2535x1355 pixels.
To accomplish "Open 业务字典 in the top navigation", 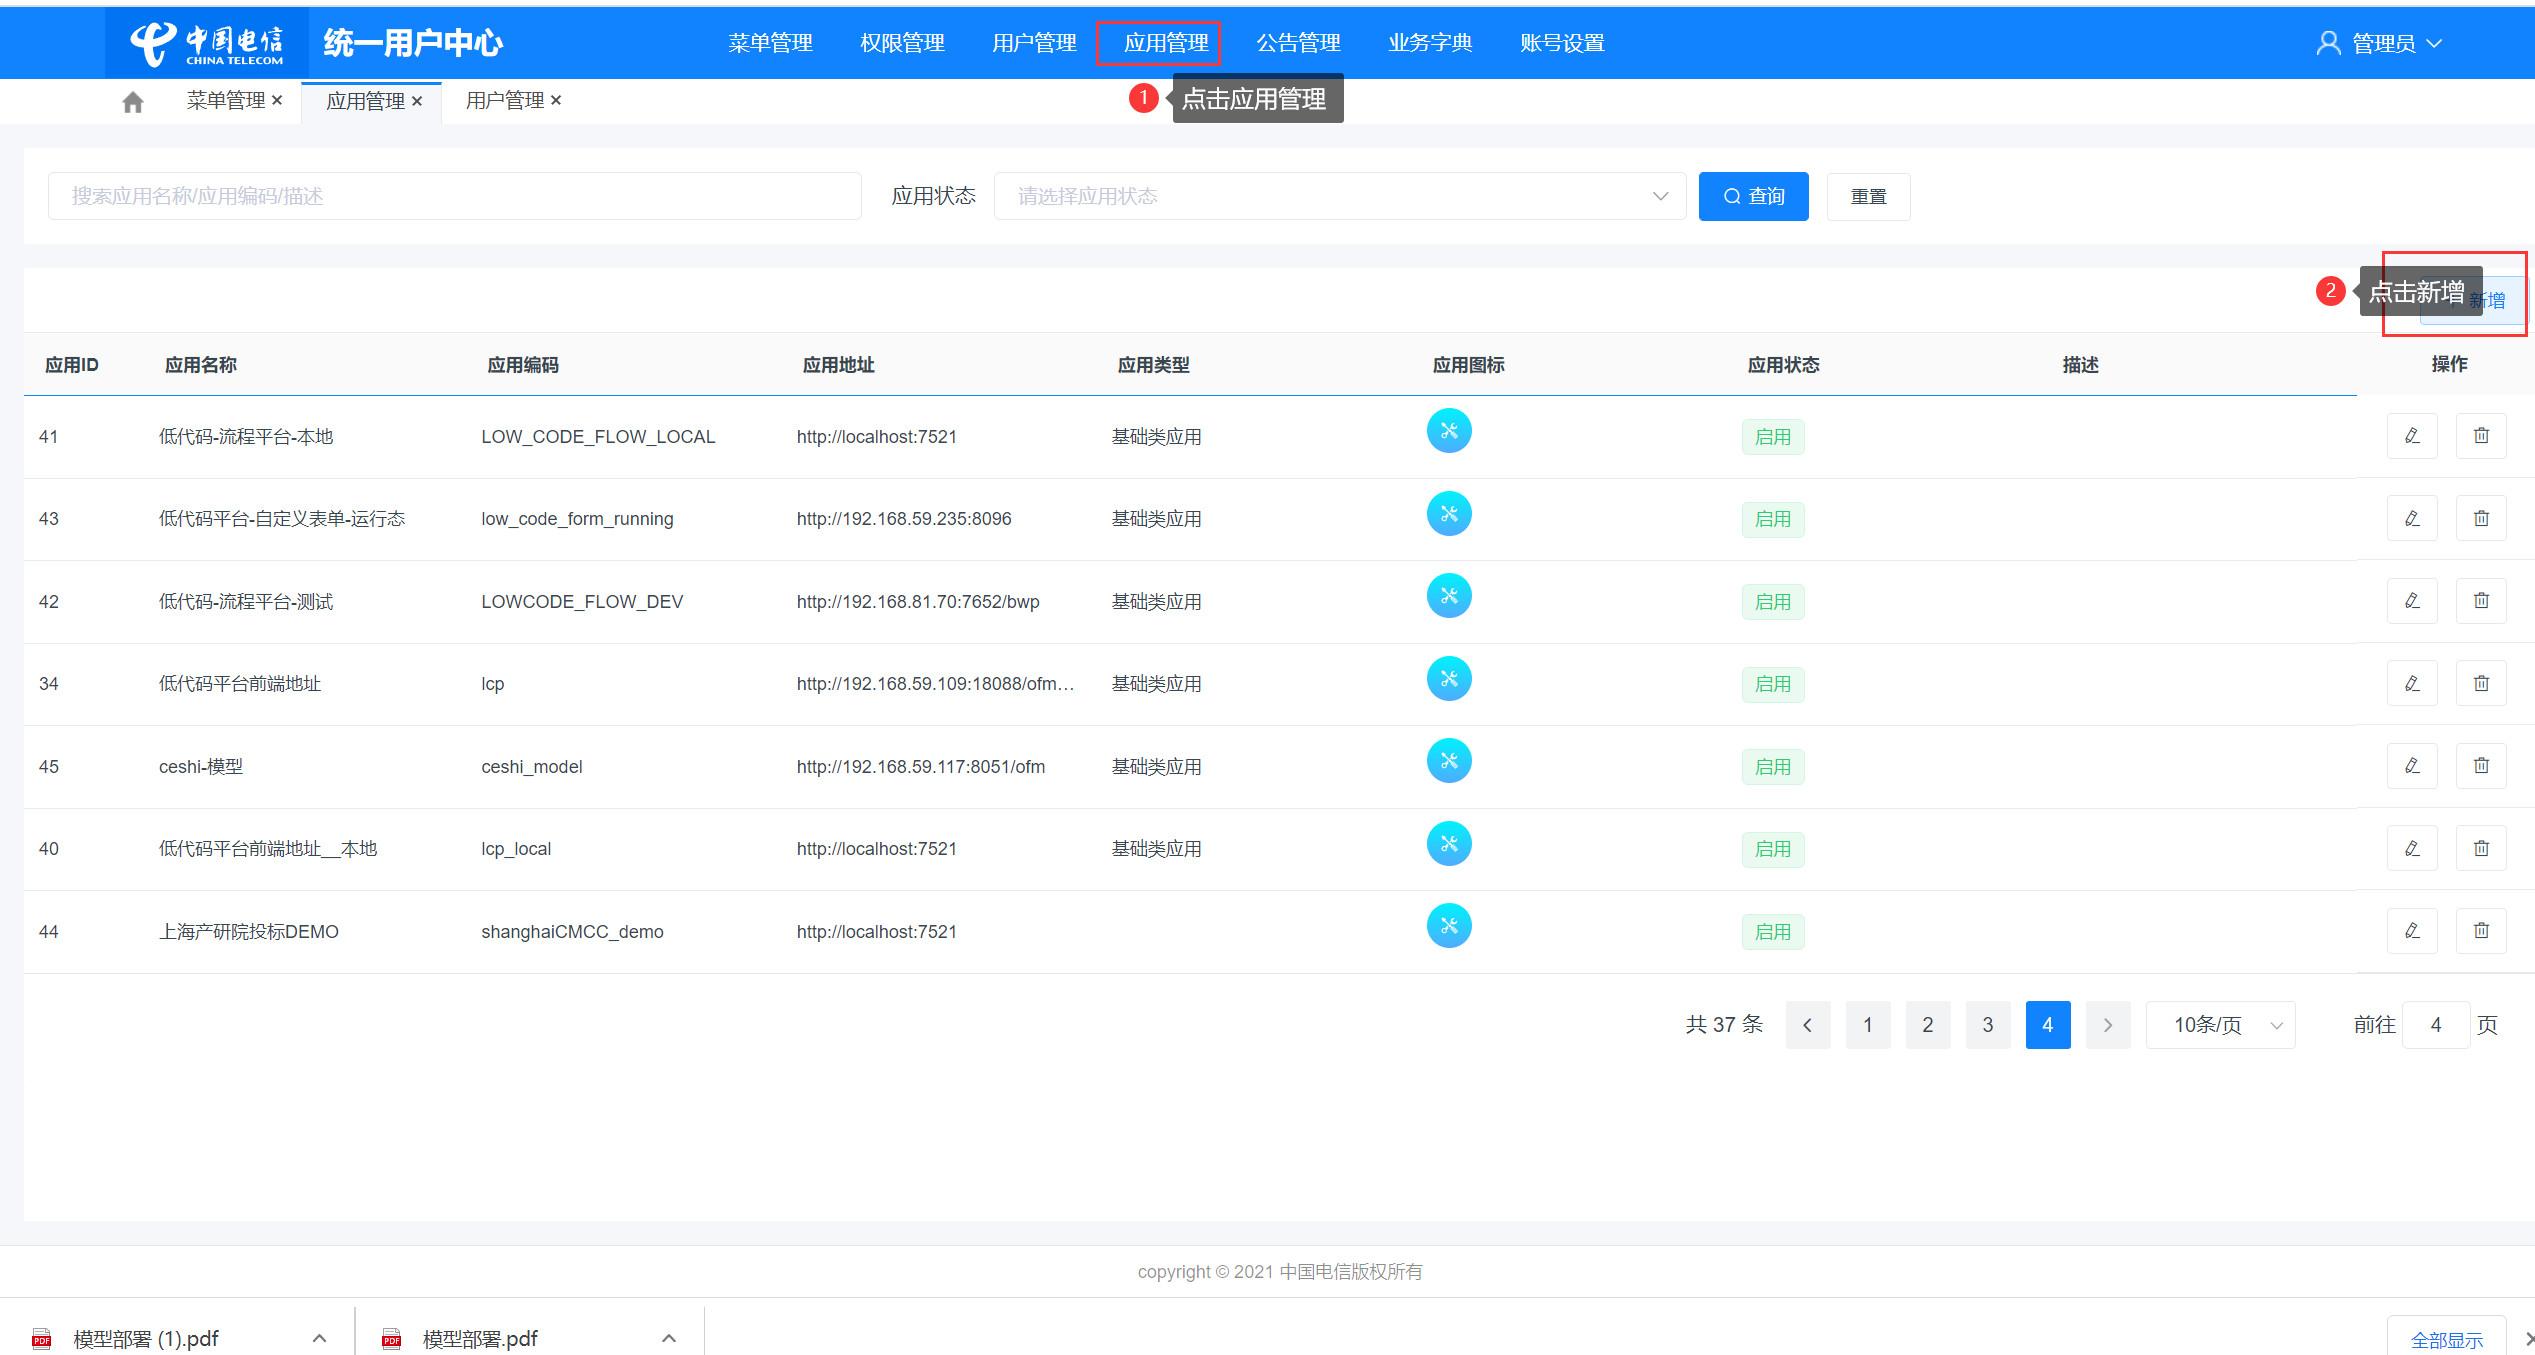I will pos(1430,43).
